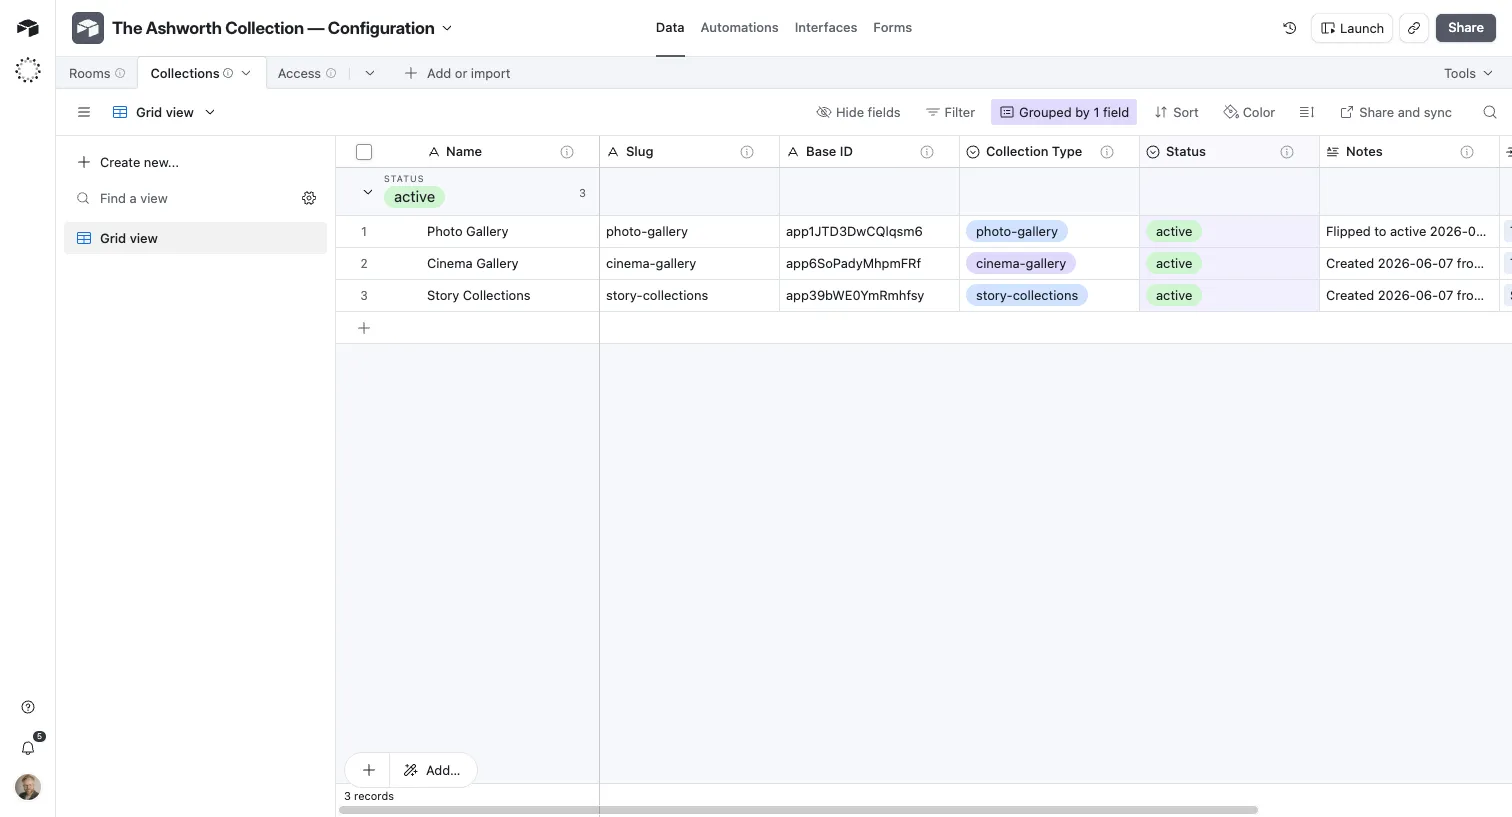Select the photo-gallery collection type tag
Viewport: 1512px width, 817px height.
click(x=1017, y=231)
